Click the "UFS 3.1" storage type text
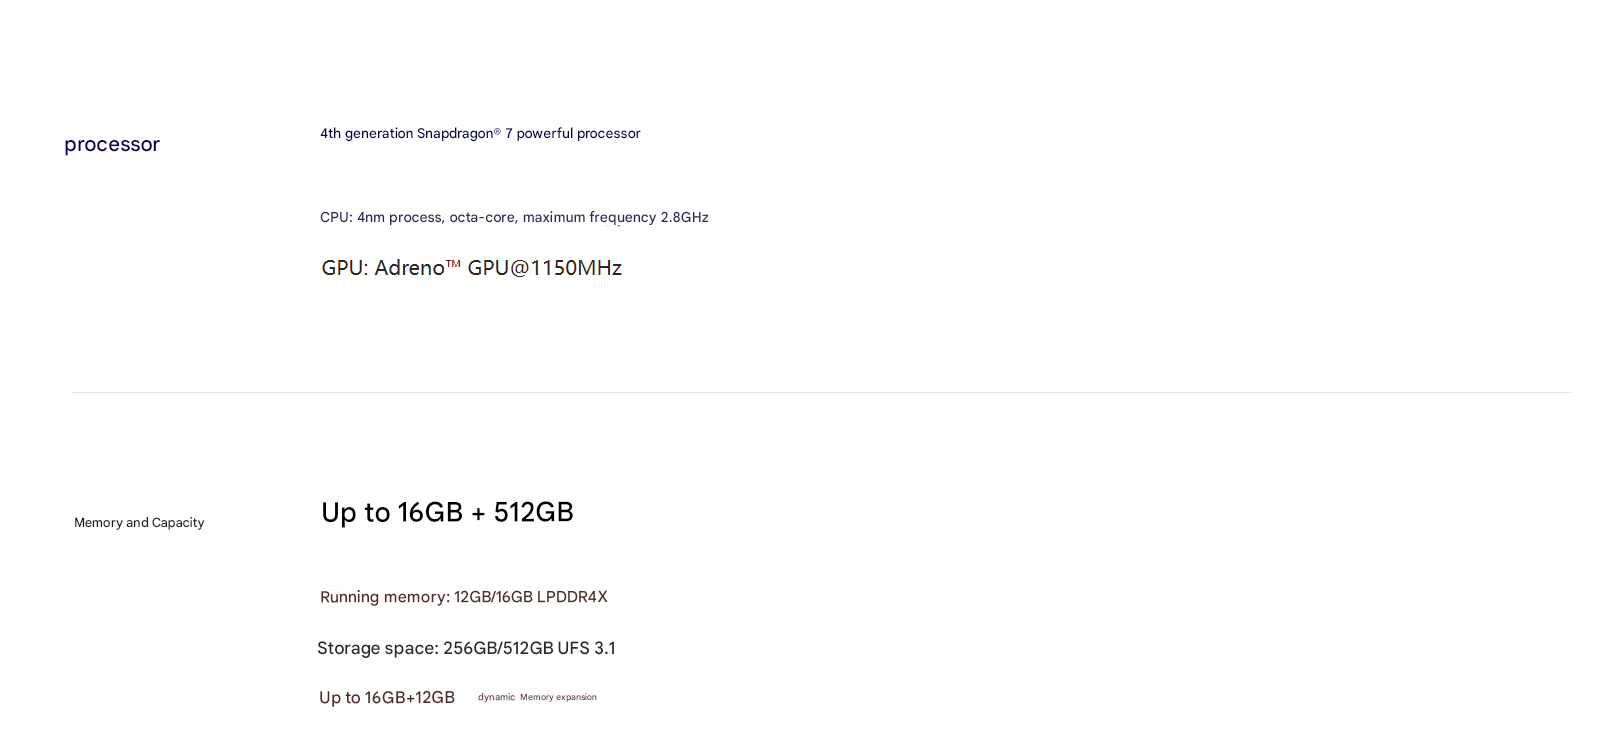This screenshot has width=1610, height=752. tap(586, 648)
